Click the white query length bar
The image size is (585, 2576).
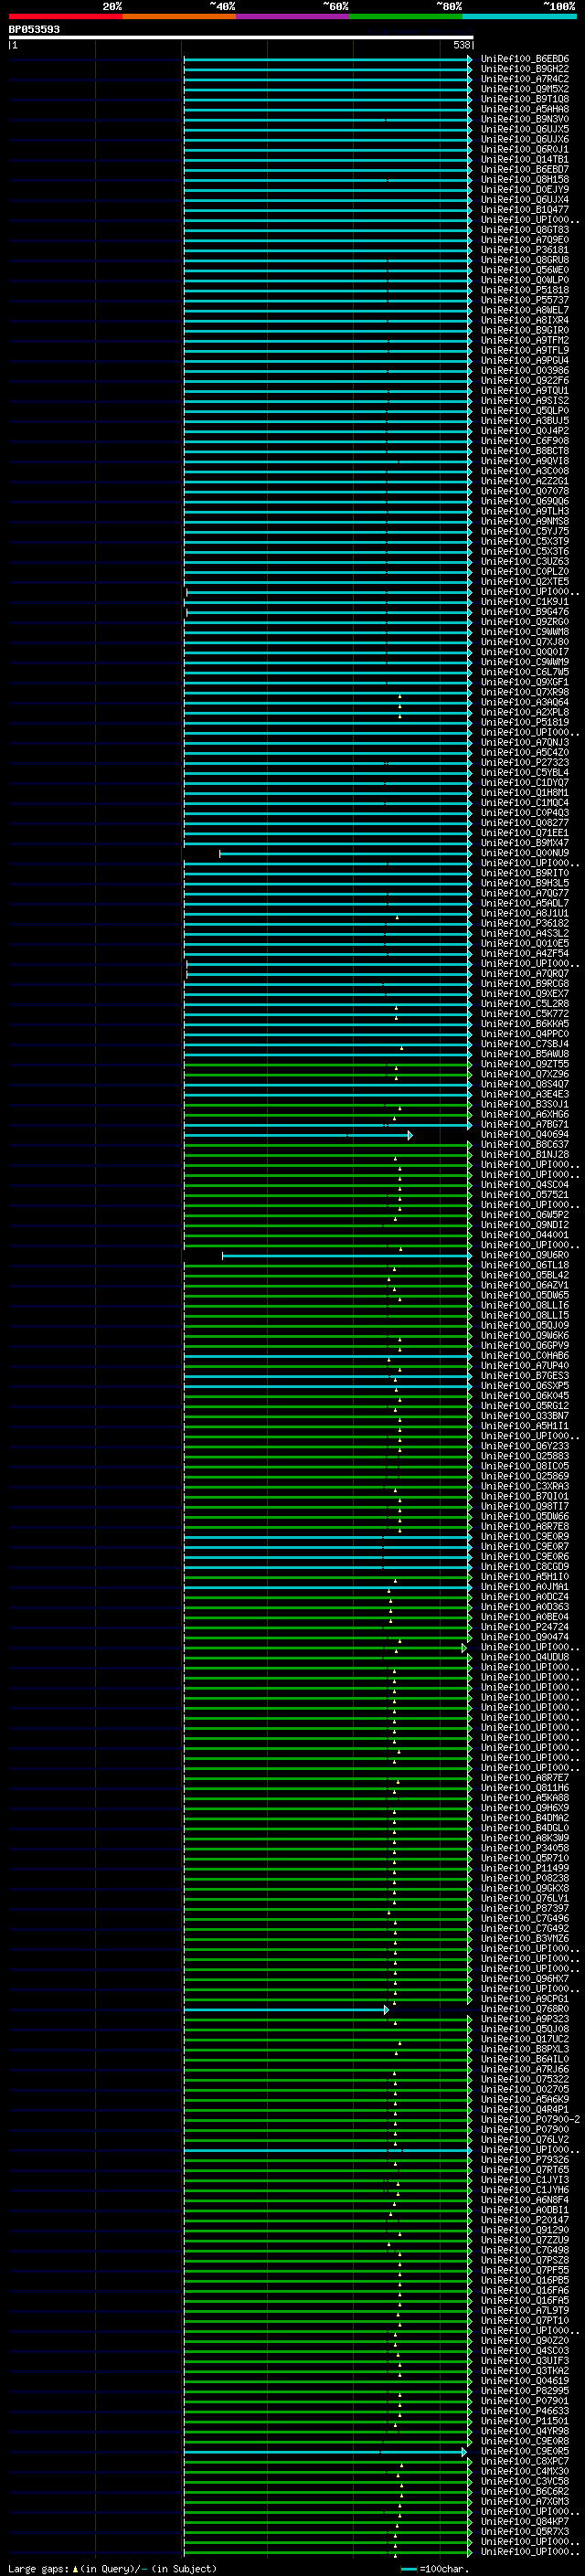click(241, 37)
